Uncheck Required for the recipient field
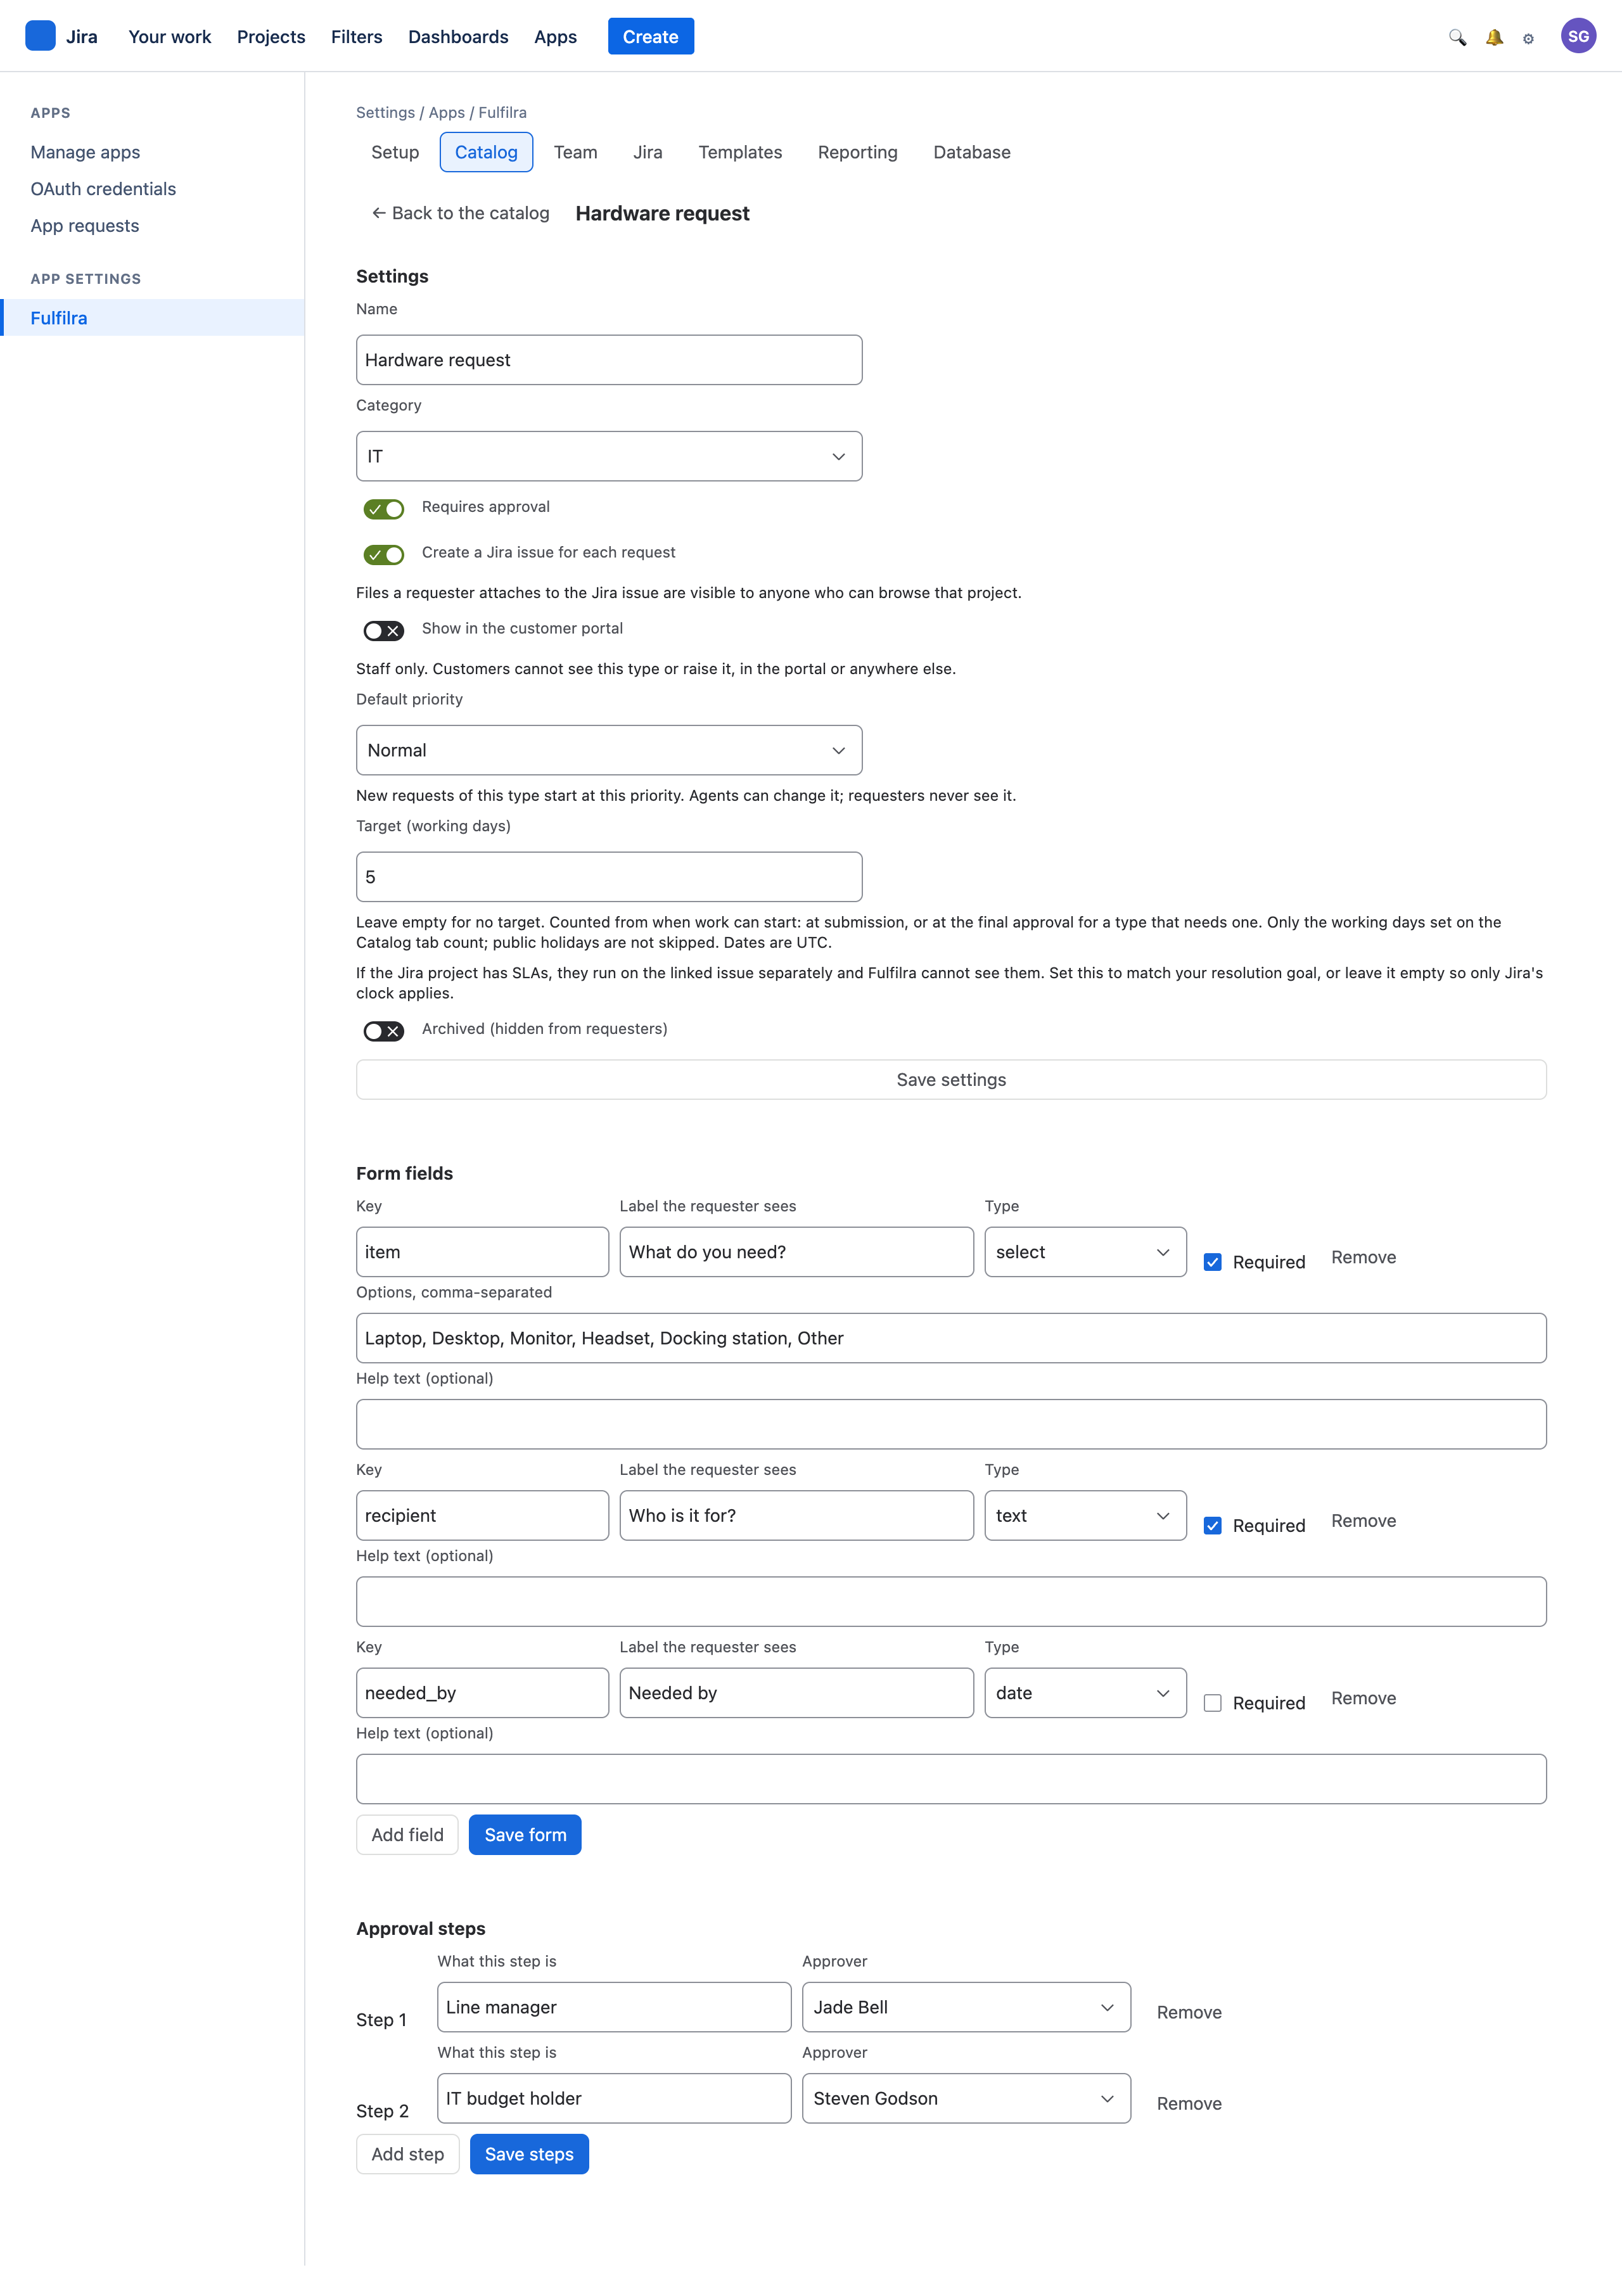The width and height of the screenshot is (1622, 2296). pyautogui.click(x=1212, y=1526)
